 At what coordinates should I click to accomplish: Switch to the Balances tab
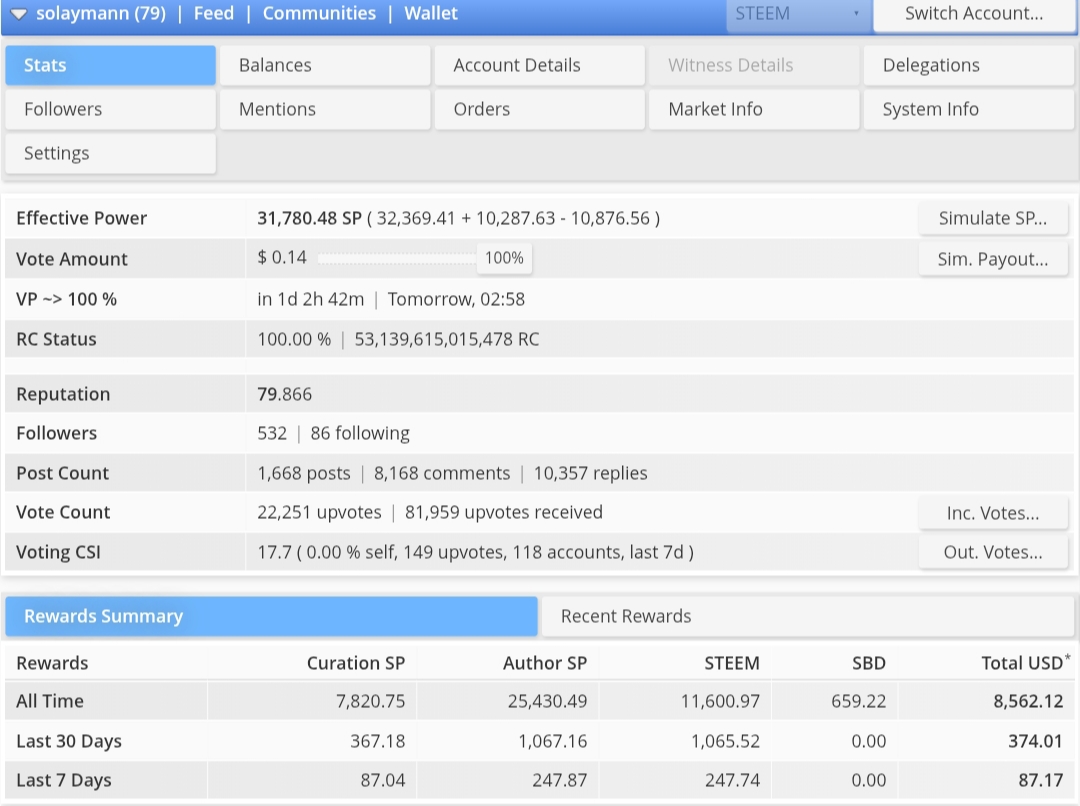[x=325, y=65]
